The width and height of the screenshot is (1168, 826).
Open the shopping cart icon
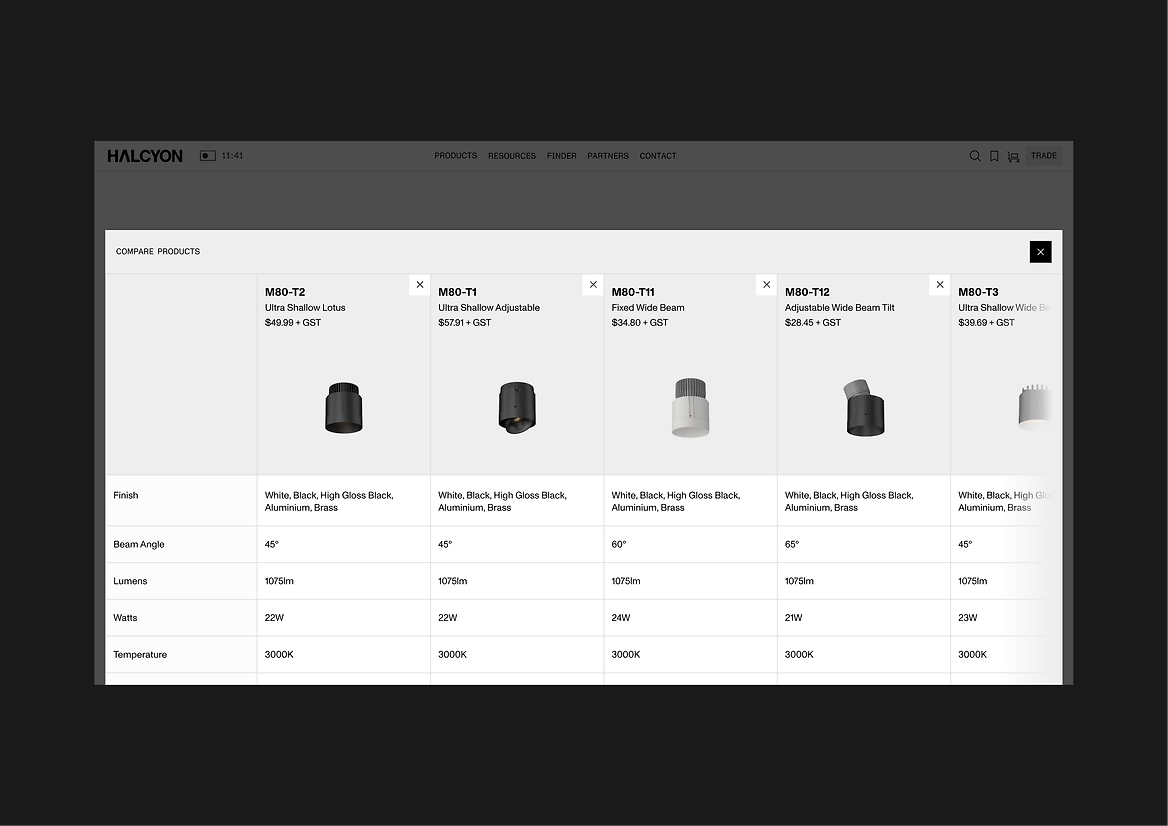[1013, 156]
